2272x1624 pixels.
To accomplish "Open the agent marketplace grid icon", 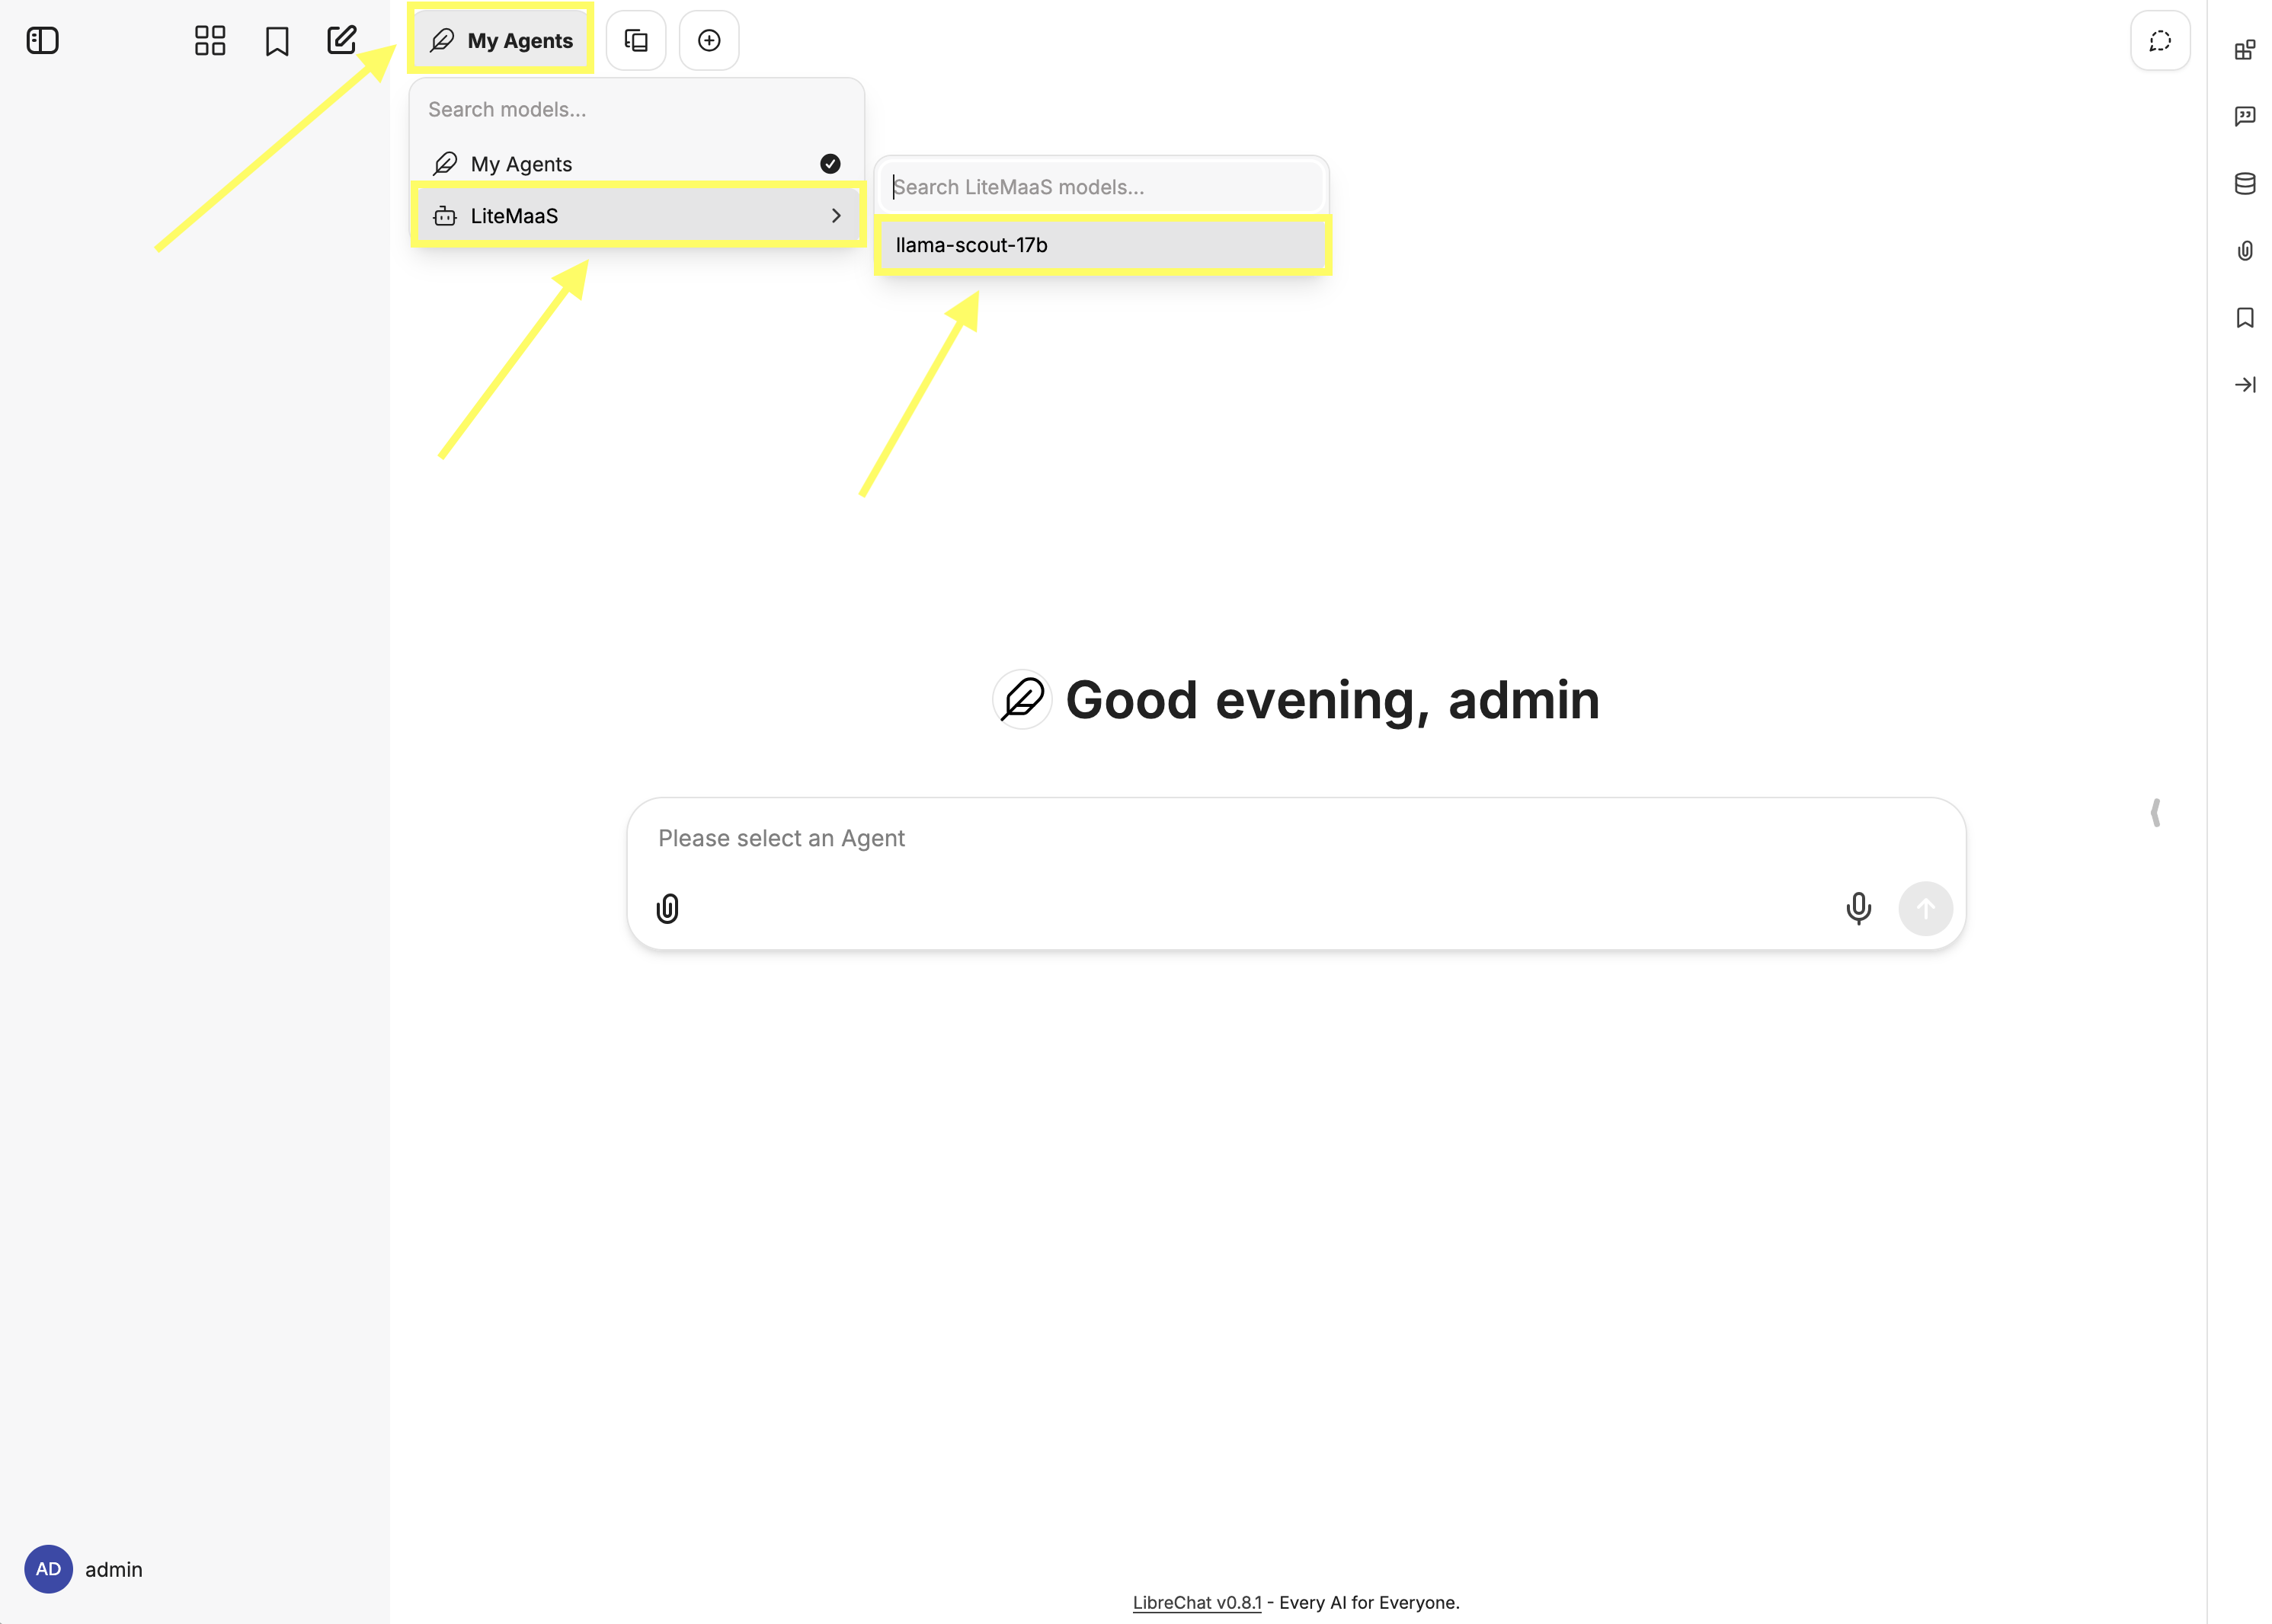I will click(x=209, y=40).
